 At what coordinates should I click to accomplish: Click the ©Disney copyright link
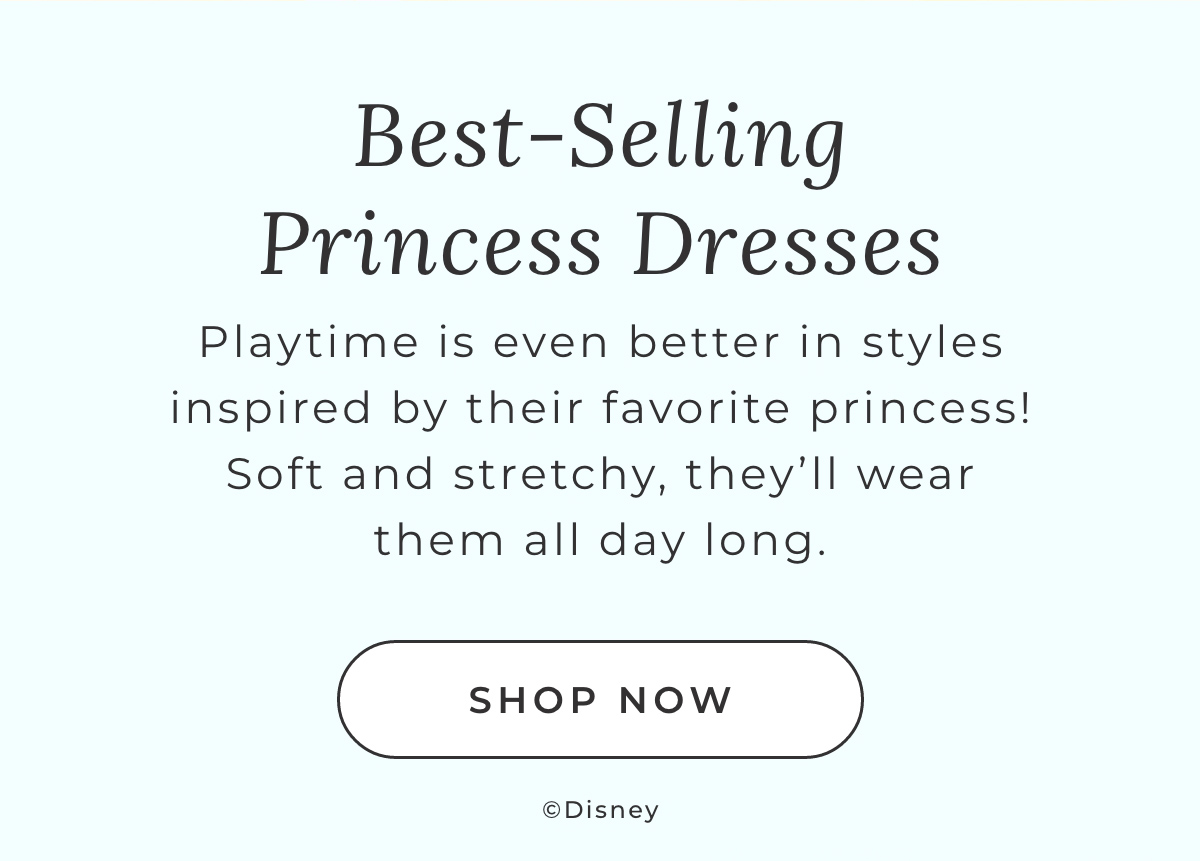click(x=600, y=809)
